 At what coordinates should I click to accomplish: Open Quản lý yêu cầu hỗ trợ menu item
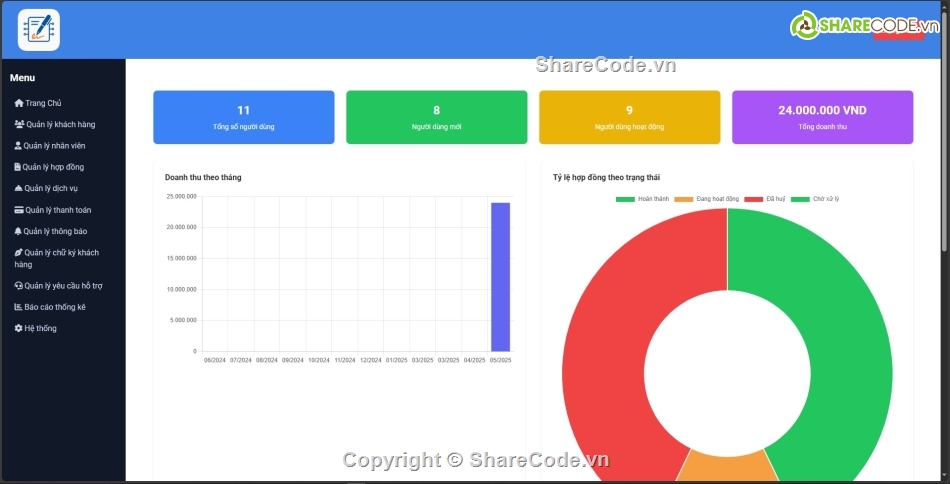[58, 286]
